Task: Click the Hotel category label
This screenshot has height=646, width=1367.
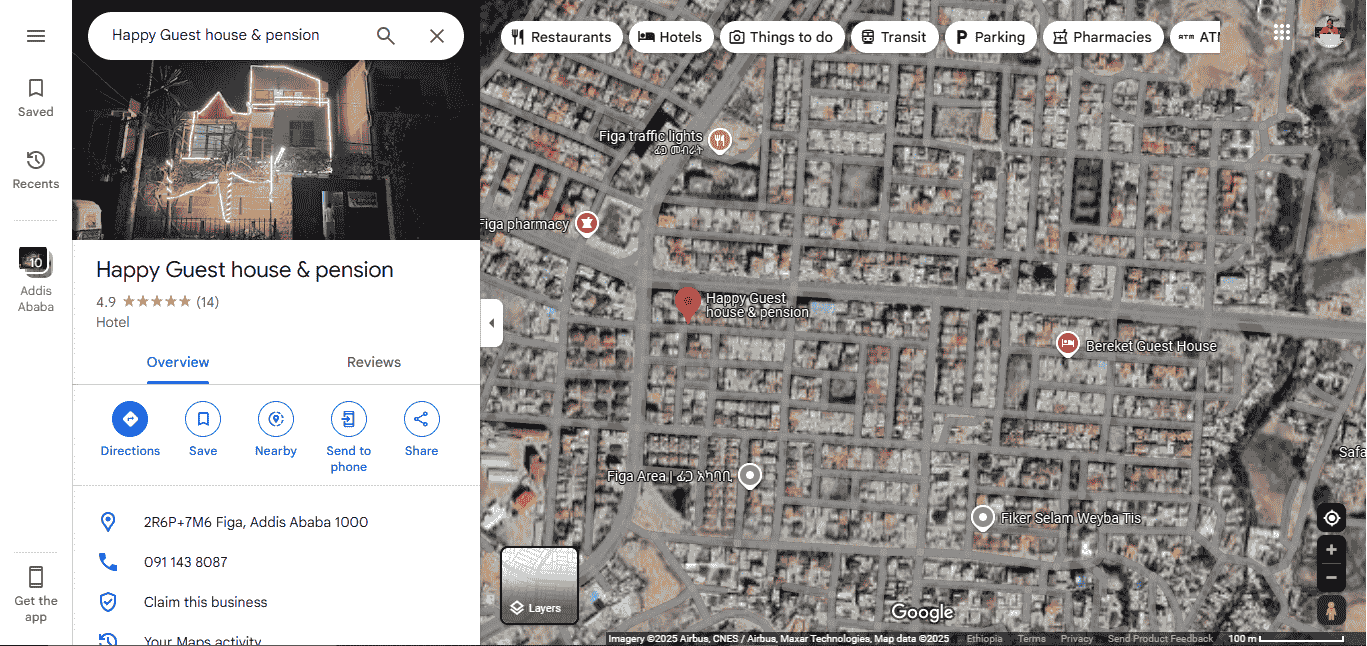Action: [x=113, y=322]
